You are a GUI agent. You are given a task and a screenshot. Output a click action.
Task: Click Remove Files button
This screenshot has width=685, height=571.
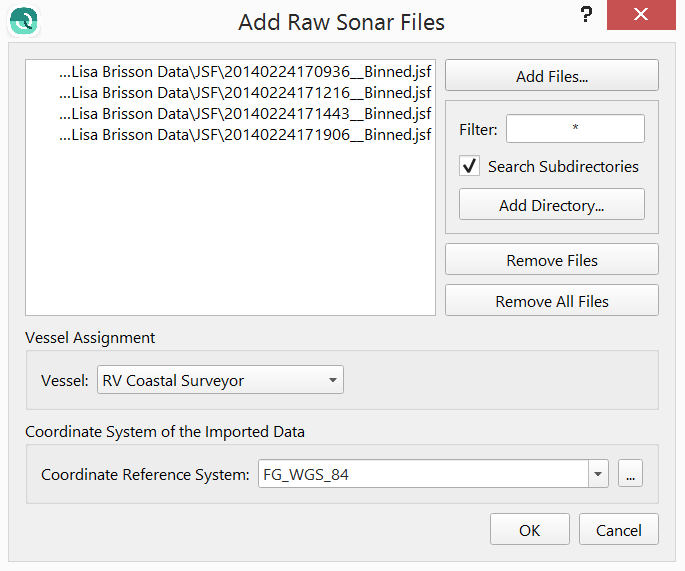coord(551,260)
